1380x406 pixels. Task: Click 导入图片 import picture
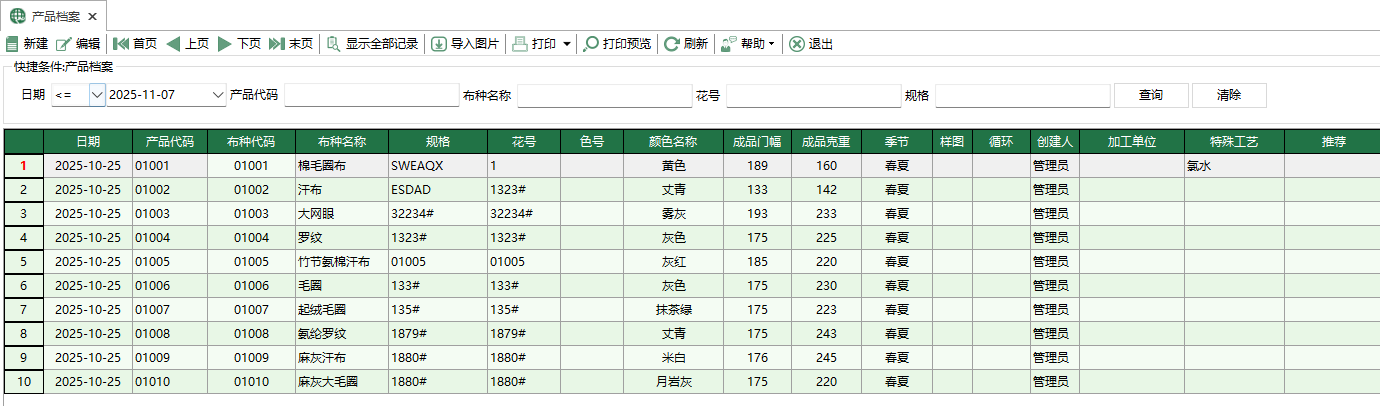(x=465, y=44)
